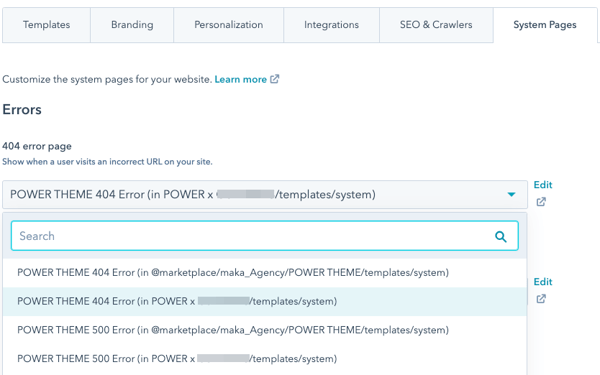Open the Templates tab
Image resolution: width=600 pixels, height=375 pixels.
pyautogui.click(x=46, y=25)
